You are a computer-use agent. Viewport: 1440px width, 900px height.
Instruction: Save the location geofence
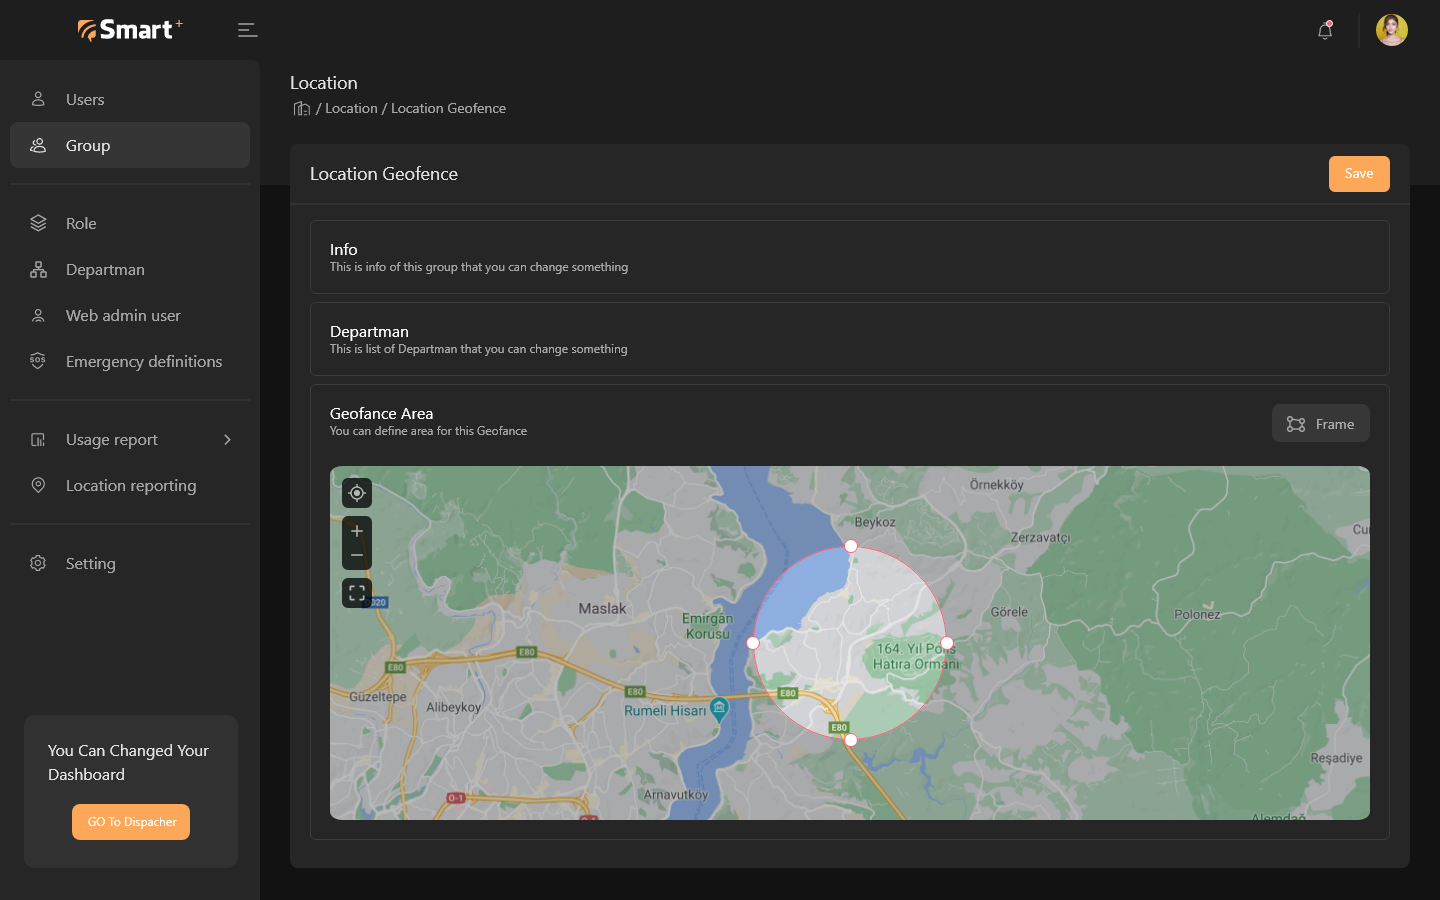(x=1359, y=174)
